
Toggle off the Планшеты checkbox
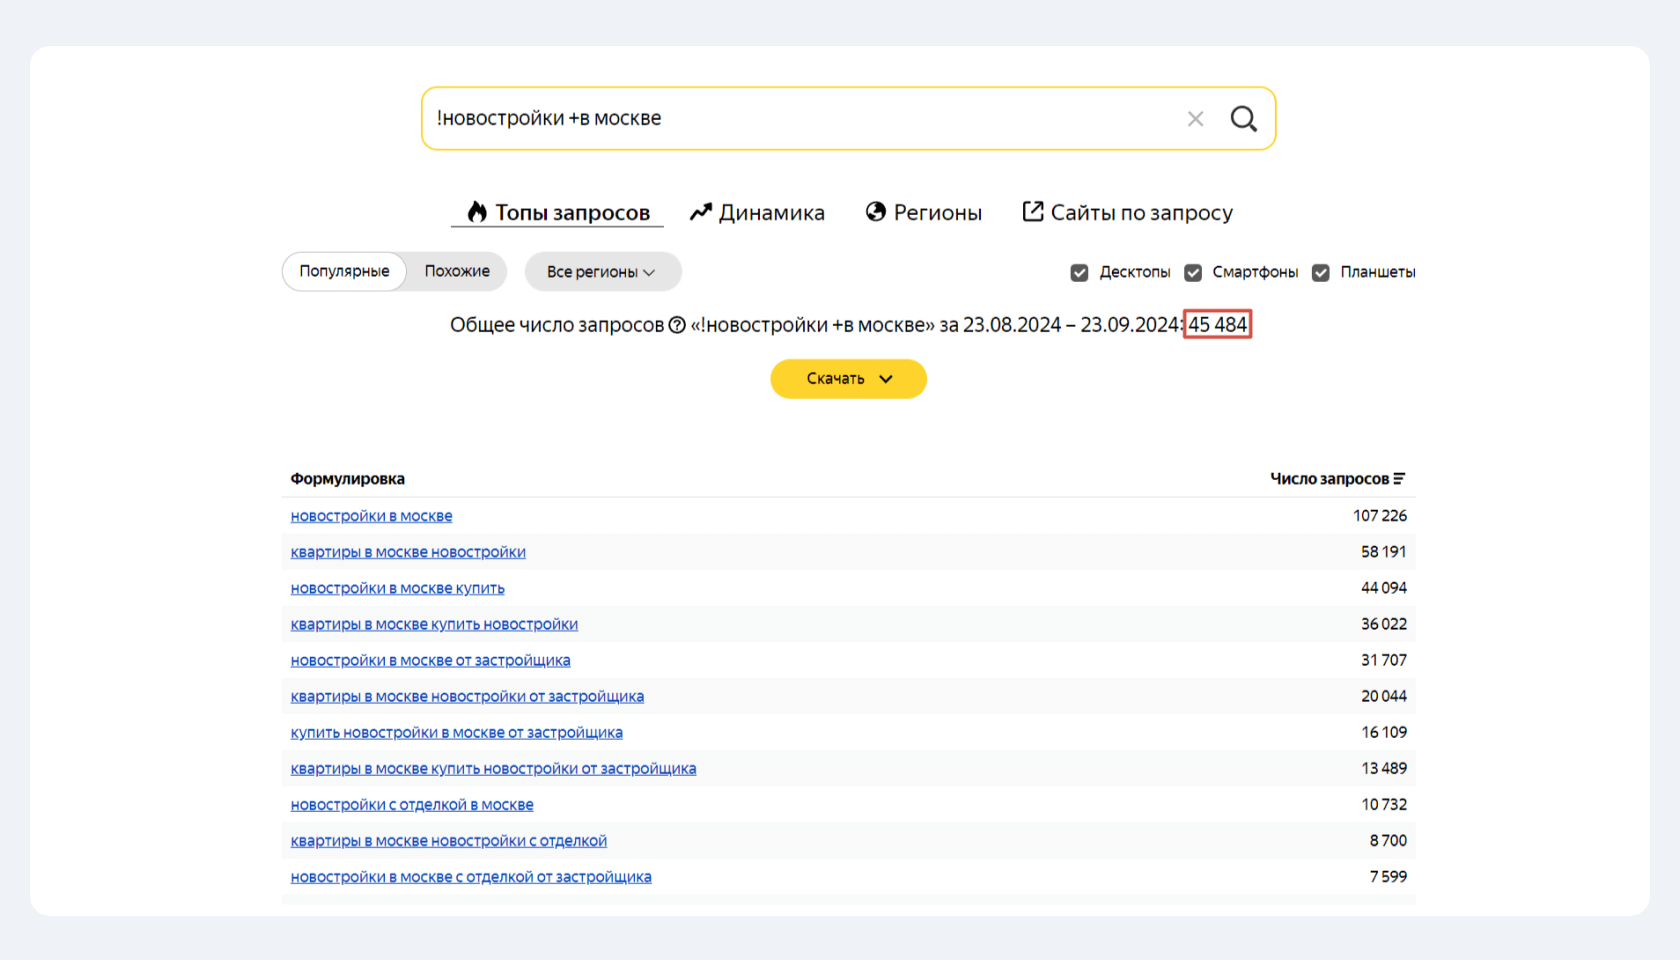tap(1321, 271)
